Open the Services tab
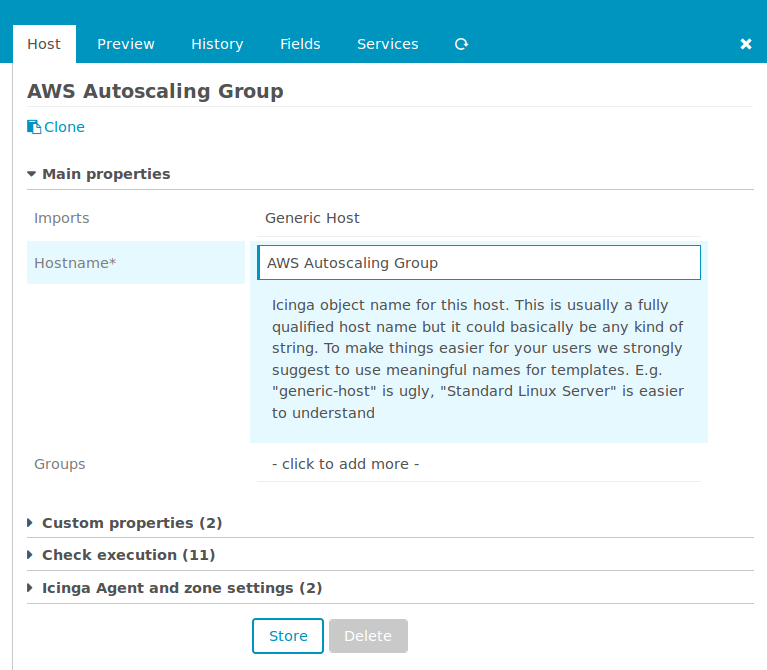Screen dimensions: 767x670 point(387,44)
